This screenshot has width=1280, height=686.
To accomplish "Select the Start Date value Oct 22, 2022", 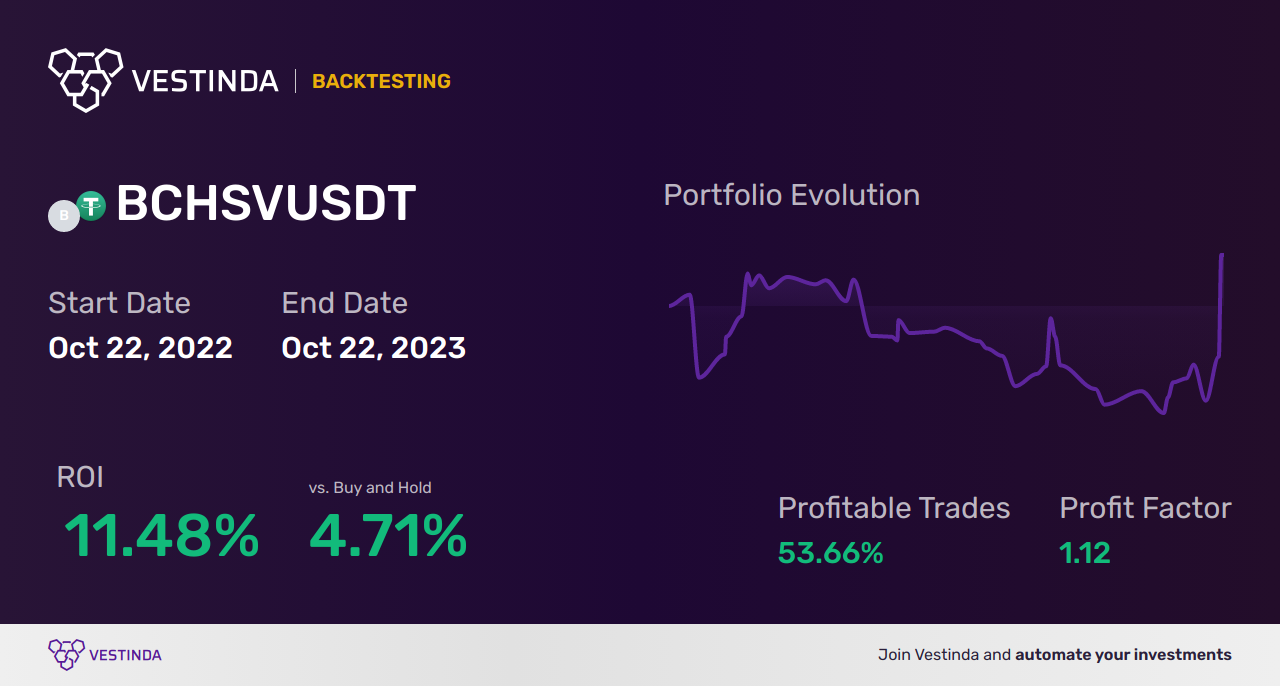I will pyautogui.click(x=141, y=348).
